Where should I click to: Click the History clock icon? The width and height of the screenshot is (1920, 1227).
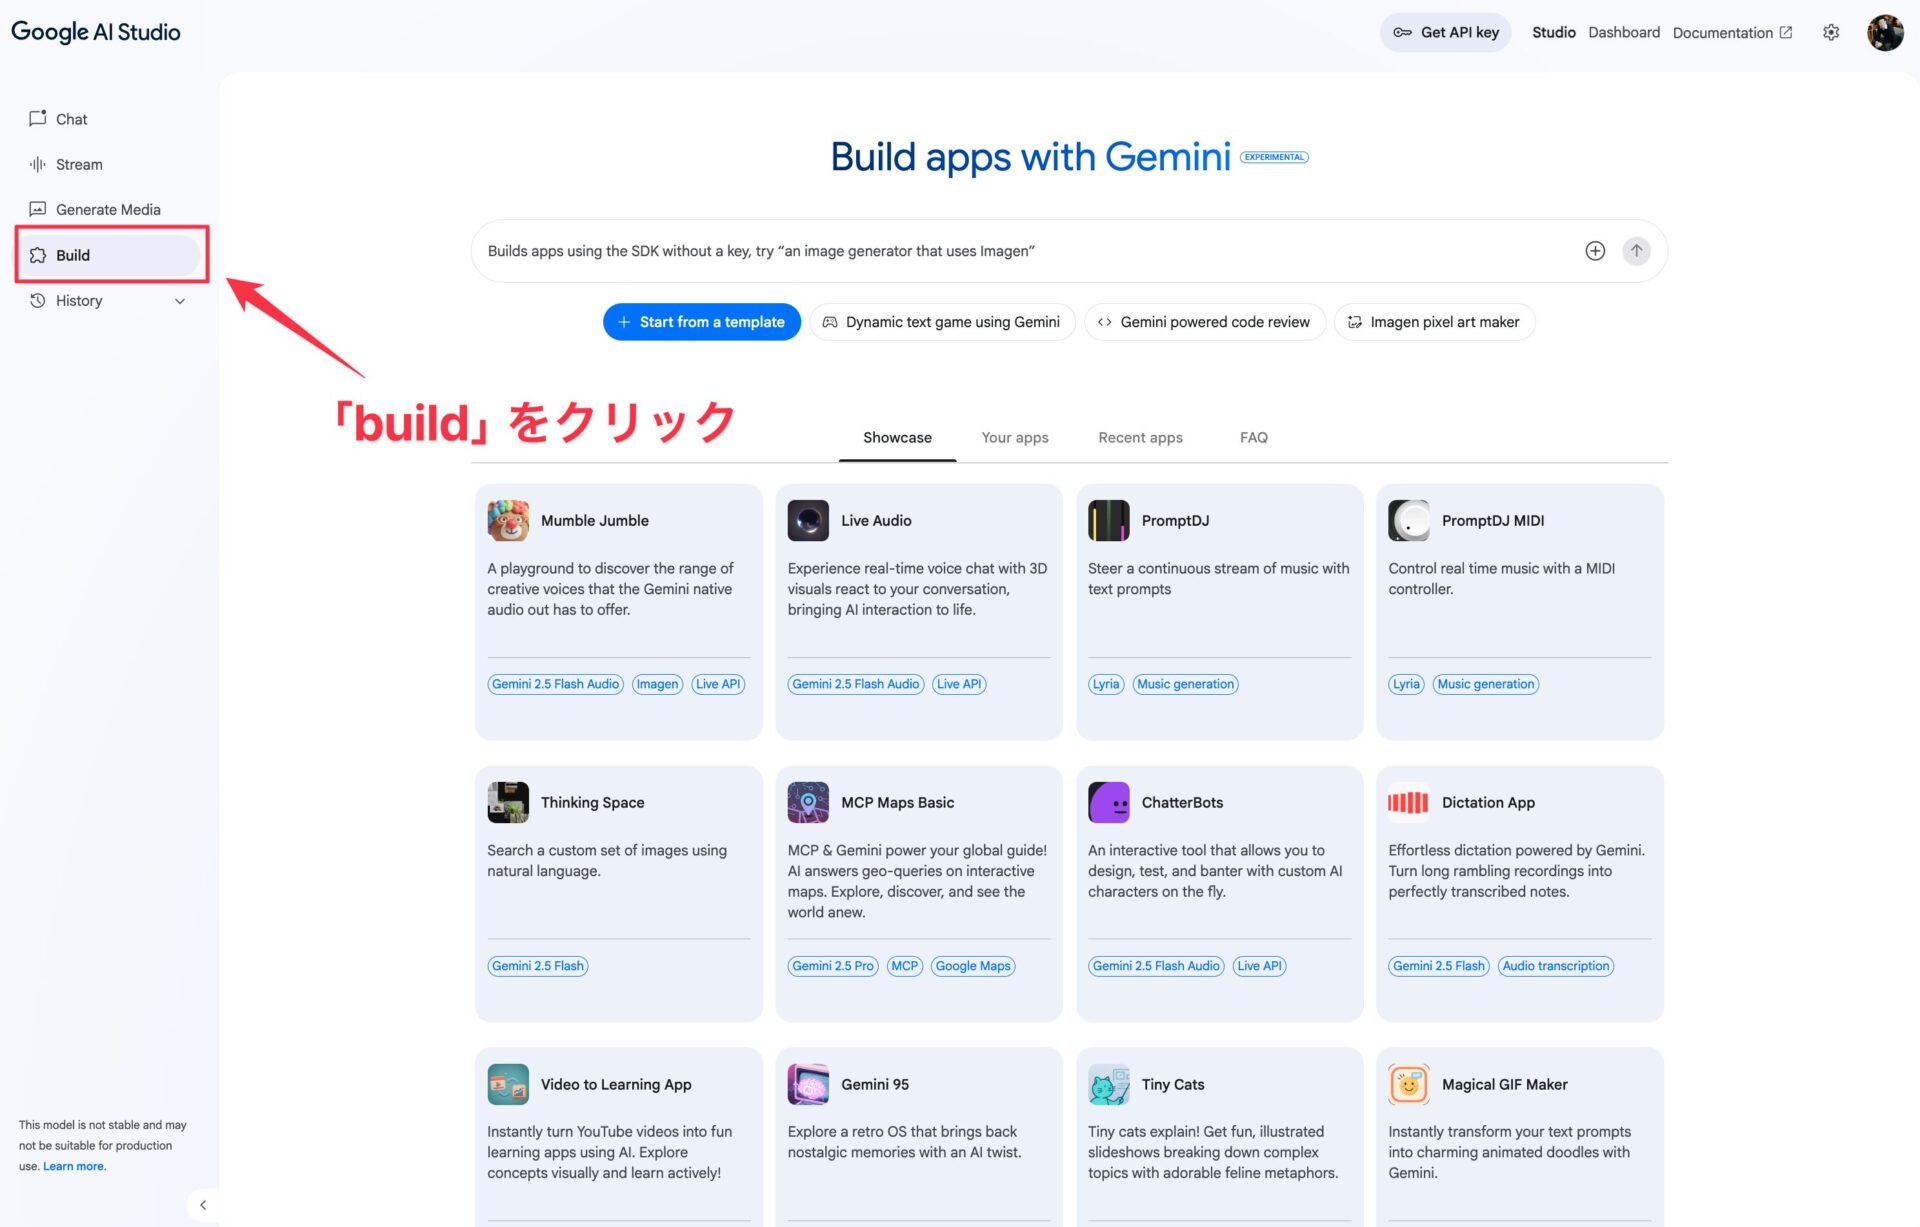[x=38, y=300]
